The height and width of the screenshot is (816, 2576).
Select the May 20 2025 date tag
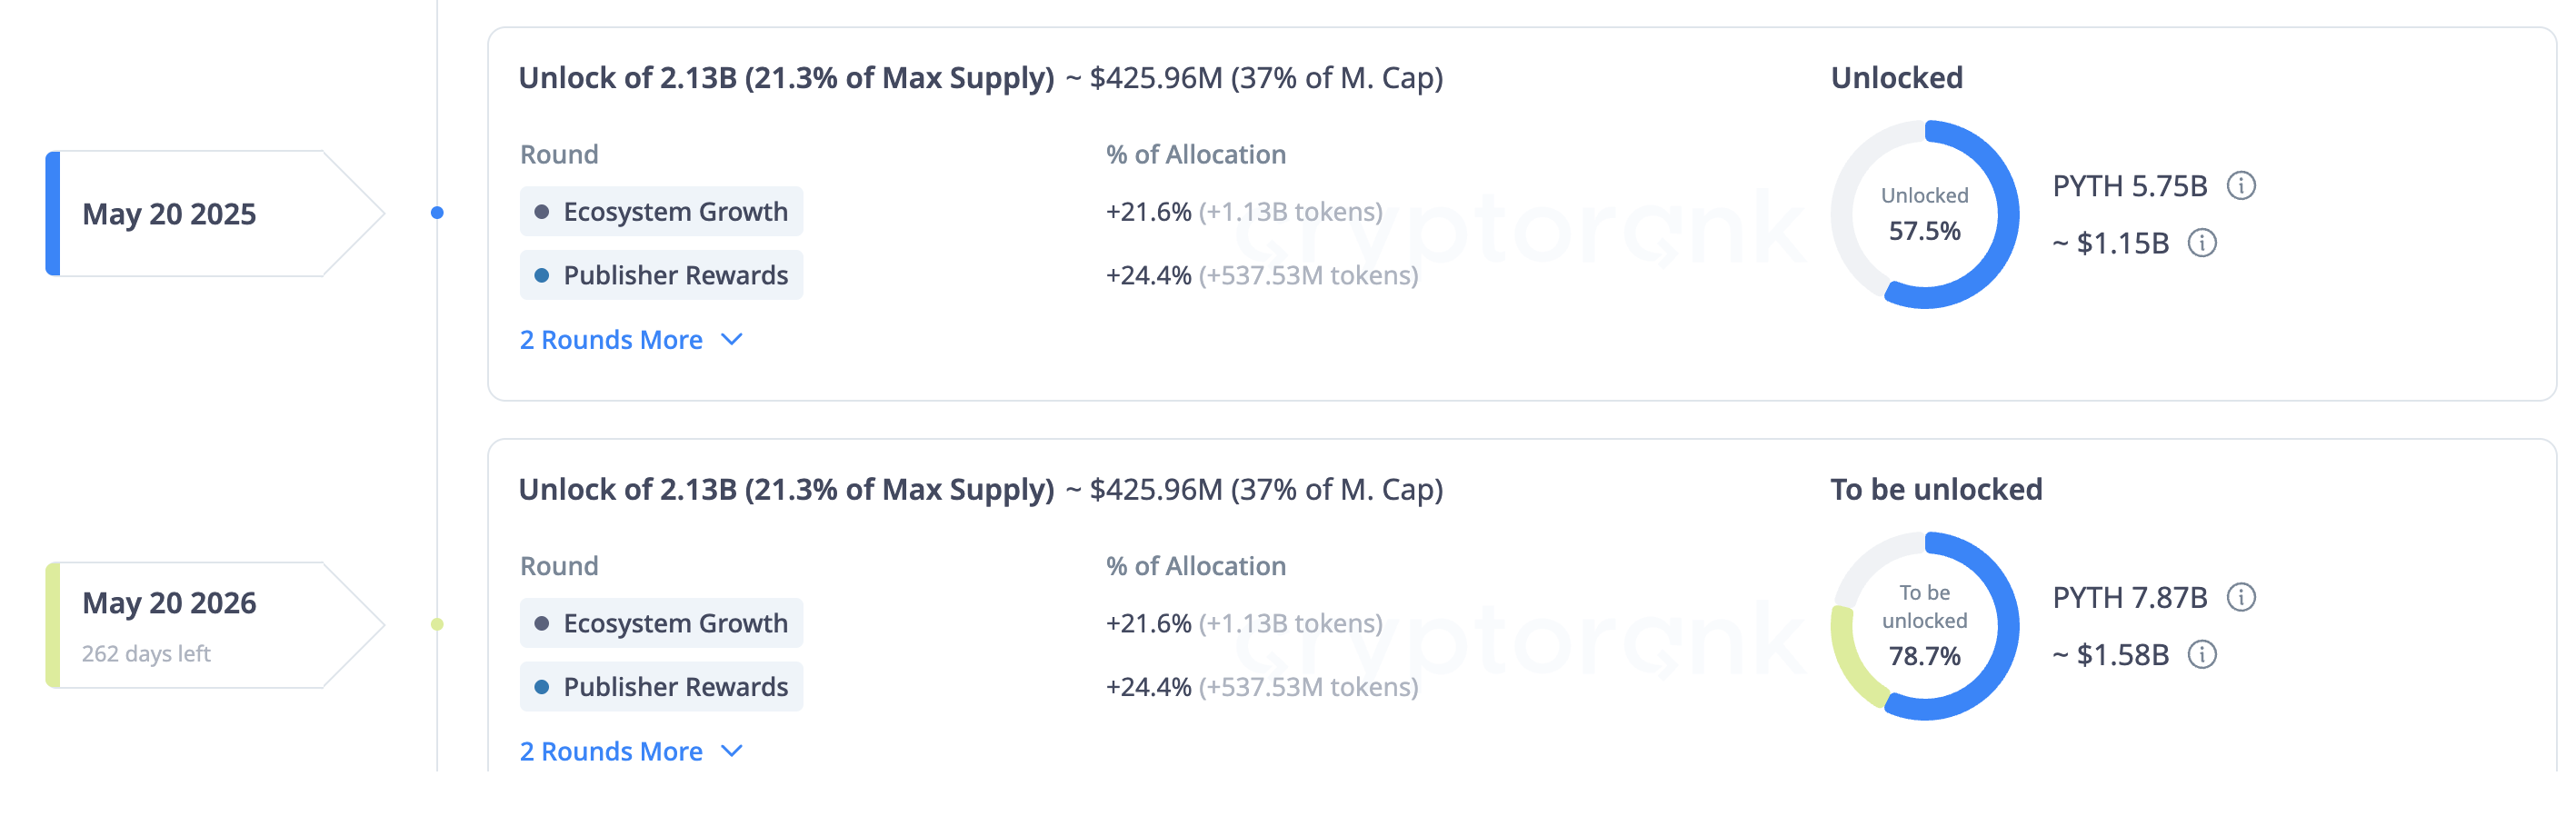click(214, 213)
